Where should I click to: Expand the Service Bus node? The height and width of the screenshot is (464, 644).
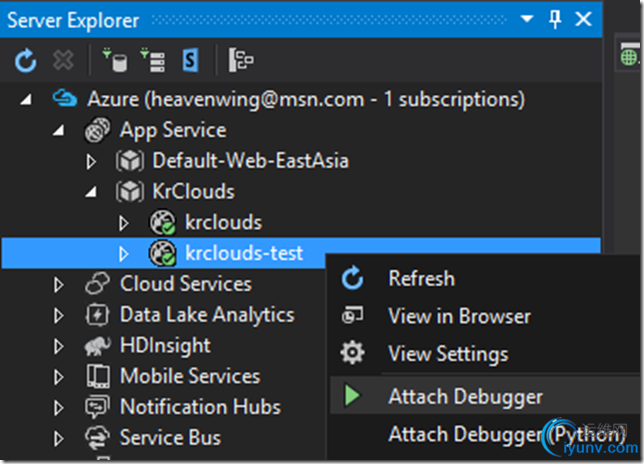coord(58,439)
